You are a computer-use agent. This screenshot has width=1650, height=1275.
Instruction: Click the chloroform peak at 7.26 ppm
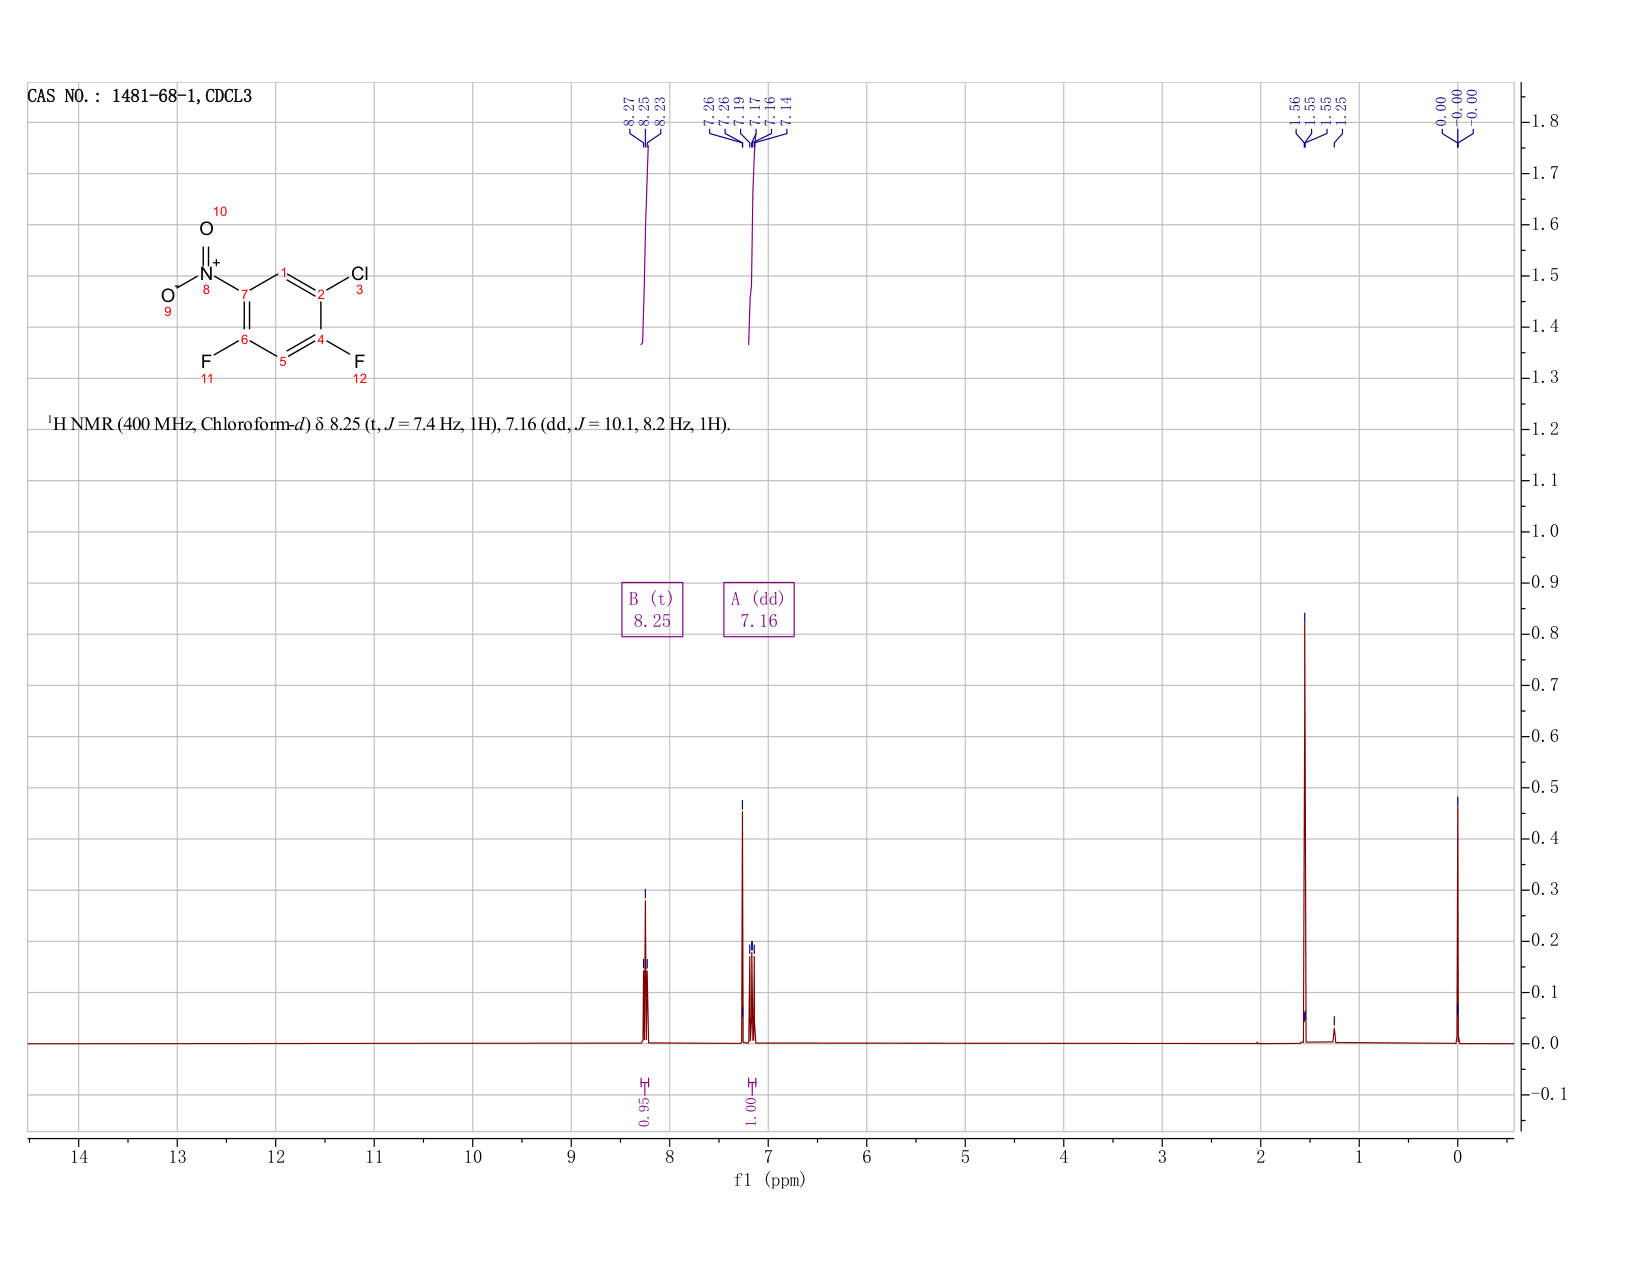(x=742, y=925)
